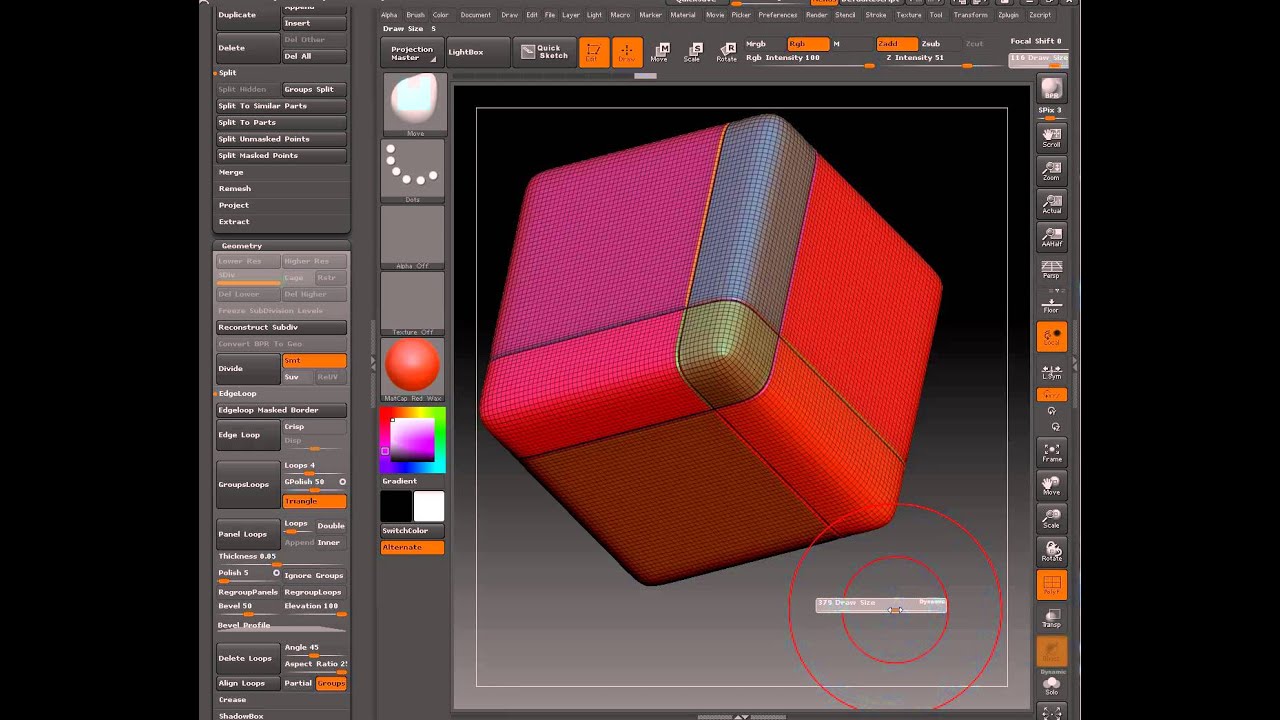Open the Dots stroke thumbnail

[x=414, y=171]
